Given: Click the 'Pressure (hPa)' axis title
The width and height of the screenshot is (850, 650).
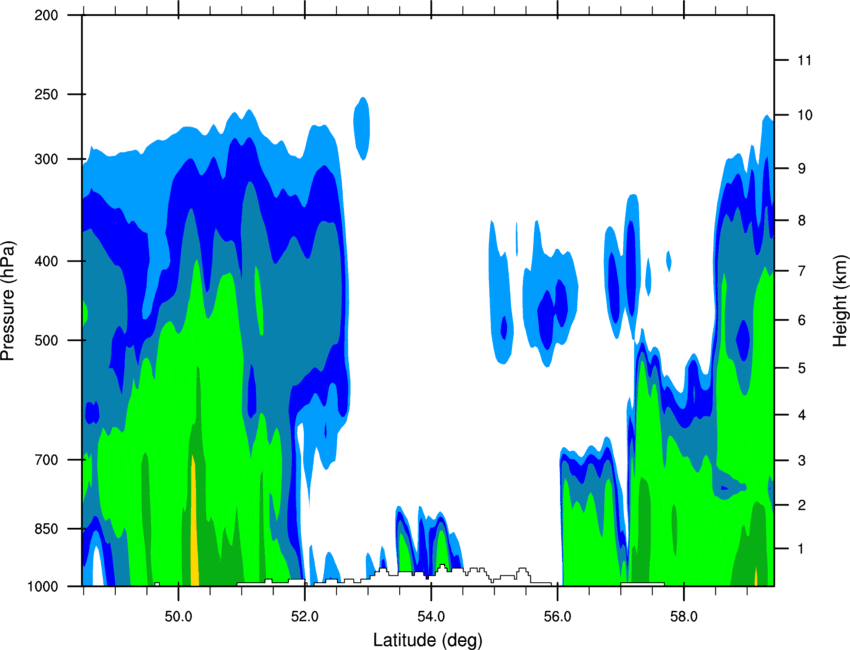Looking at the screenshot, I should tap(8, 300).
